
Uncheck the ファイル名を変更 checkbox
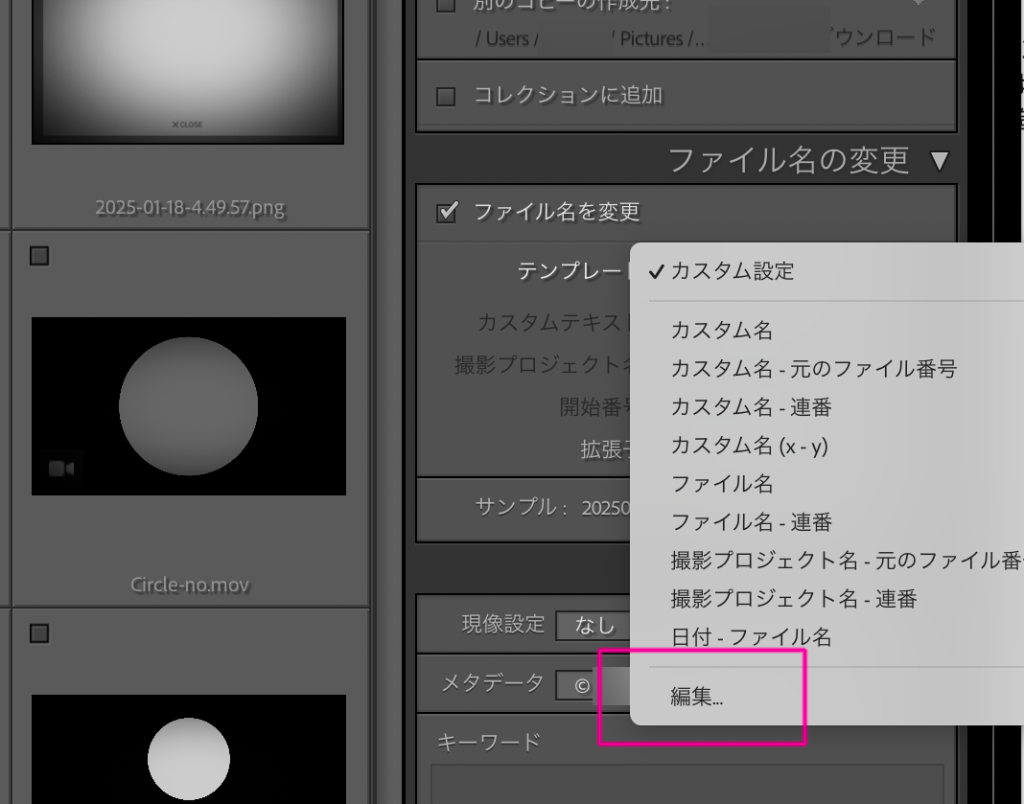point(448,211)
